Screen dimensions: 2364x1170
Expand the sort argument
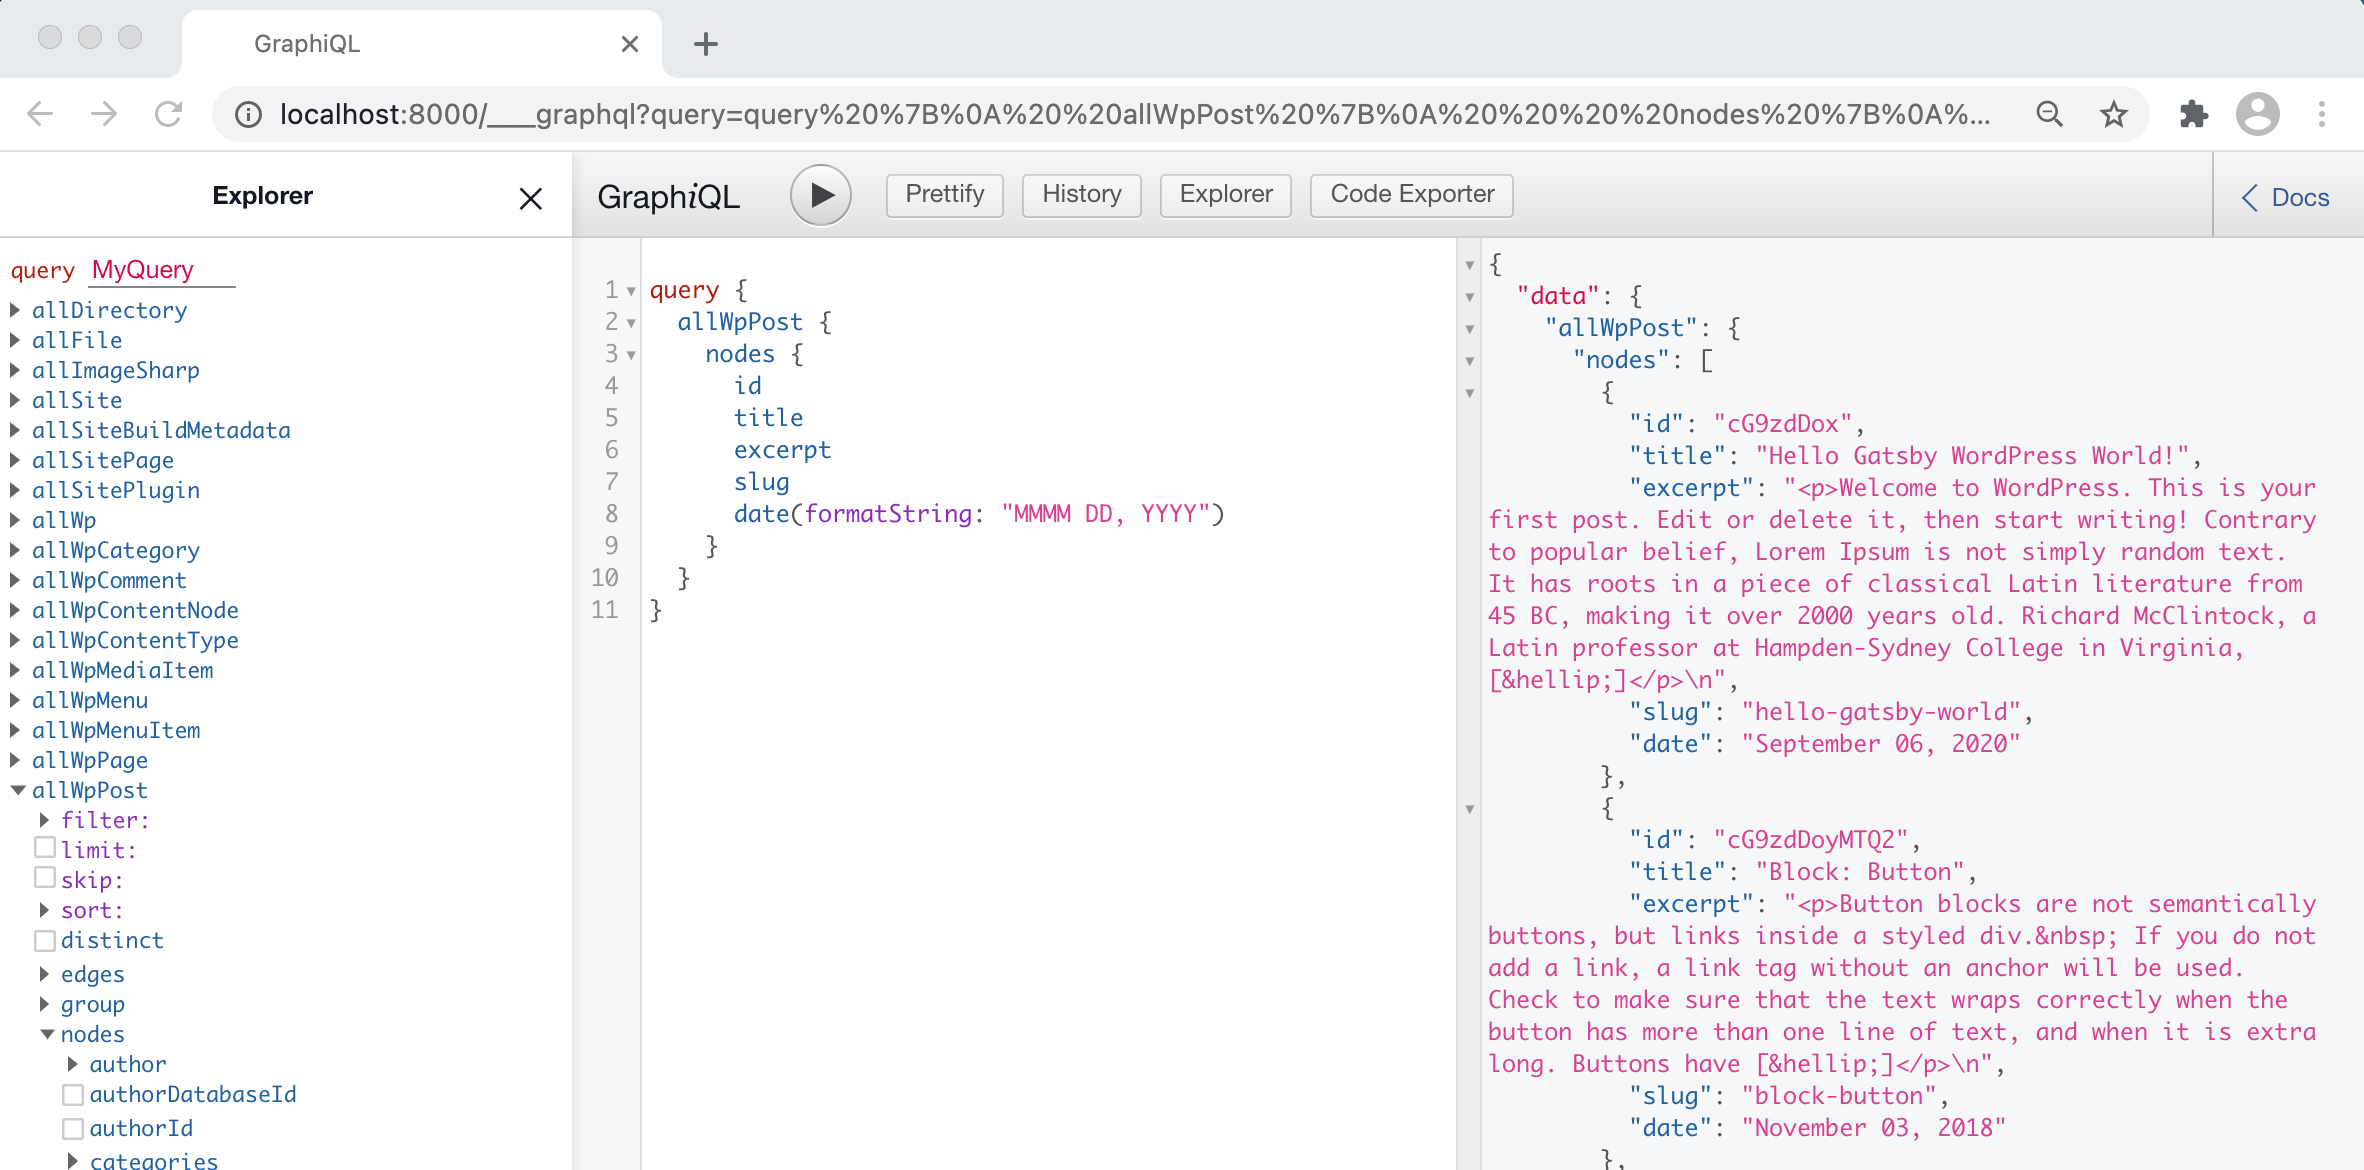point(45,910)
